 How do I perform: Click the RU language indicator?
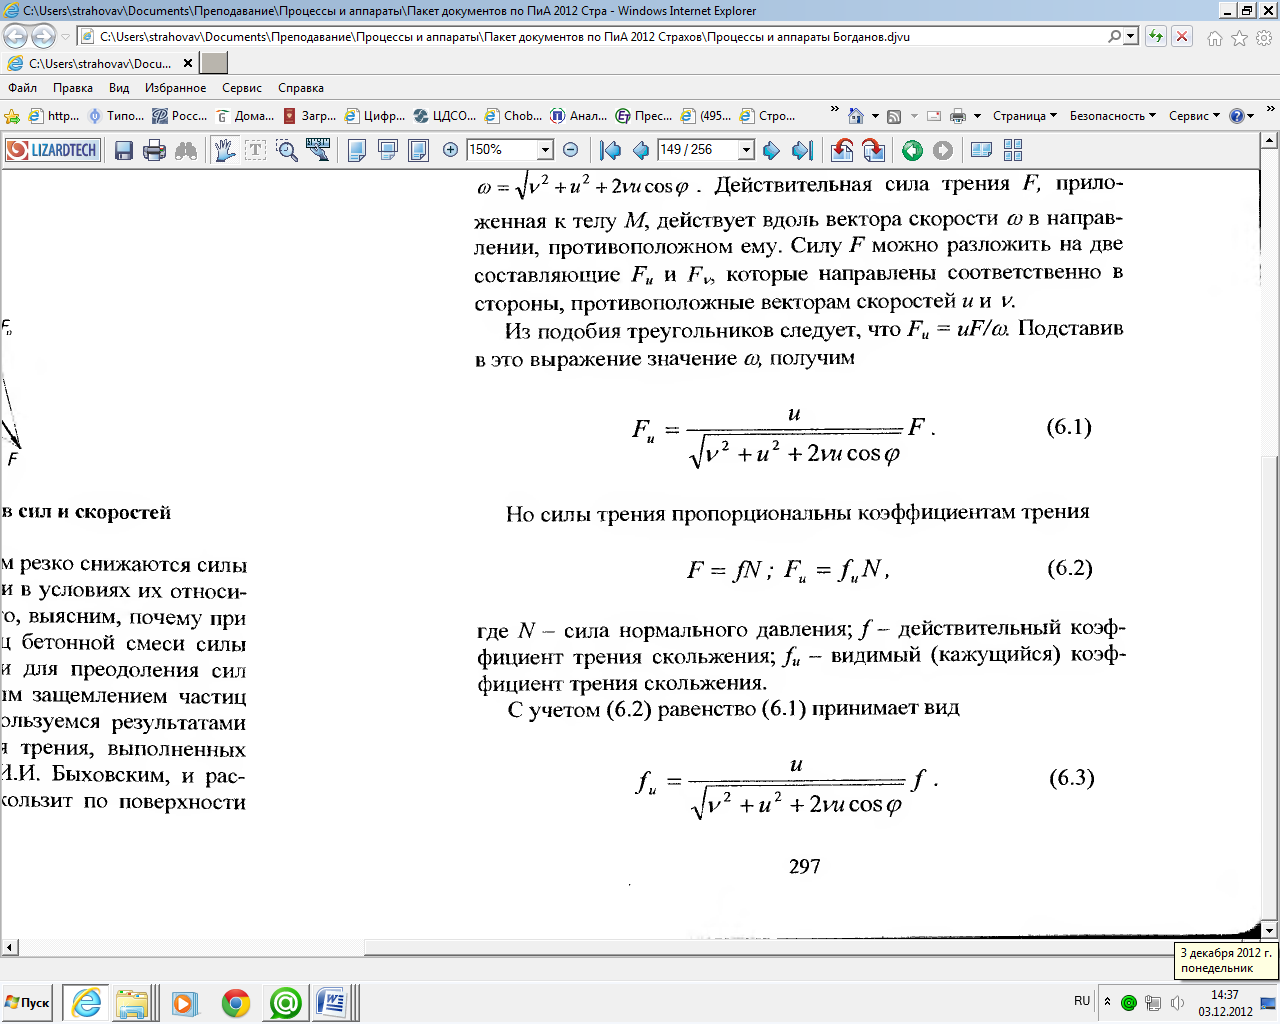[x=1082, y=1001]
